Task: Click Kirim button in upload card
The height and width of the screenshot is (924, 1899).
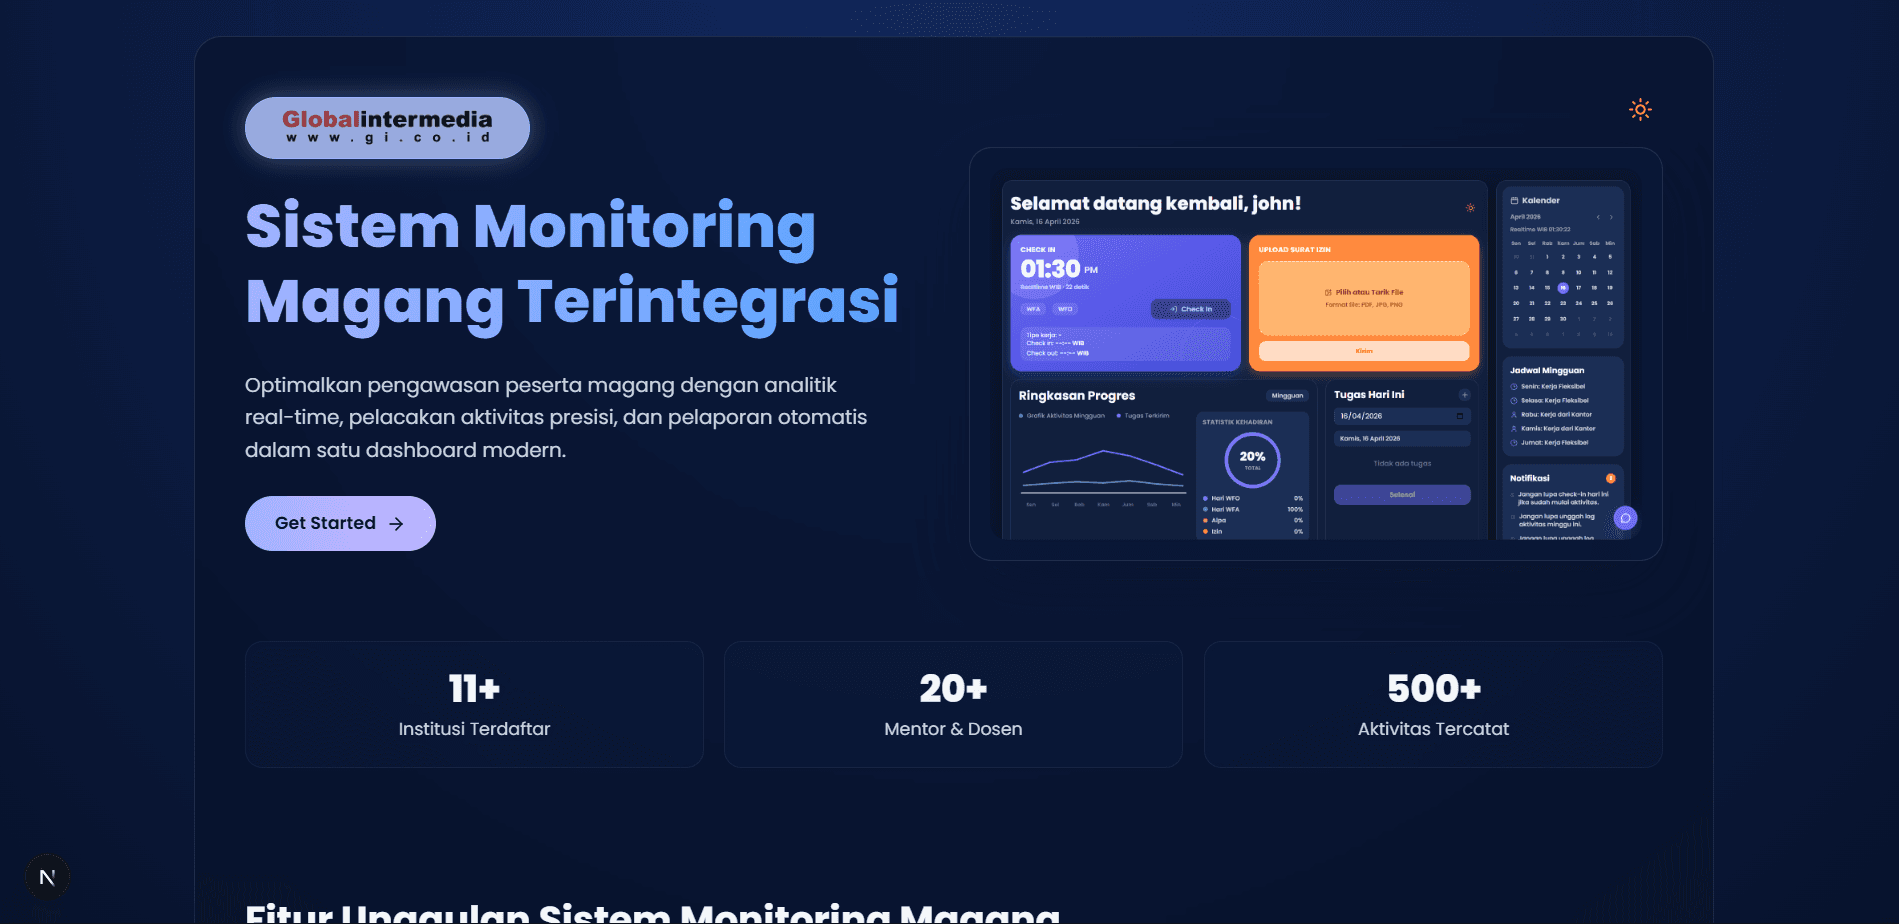Action: point(1364,351)
